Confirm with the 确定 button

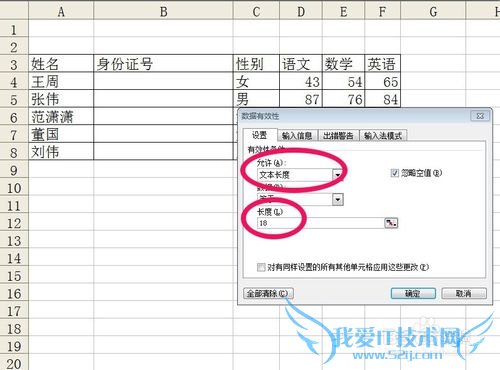413,294
